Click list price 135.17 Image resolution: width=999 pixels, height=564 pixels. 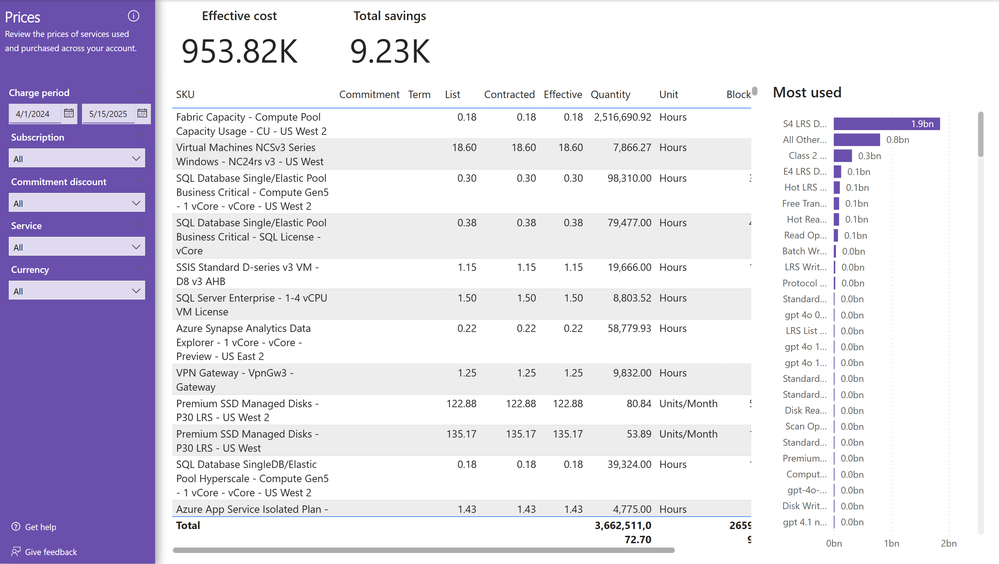point(461,434)
